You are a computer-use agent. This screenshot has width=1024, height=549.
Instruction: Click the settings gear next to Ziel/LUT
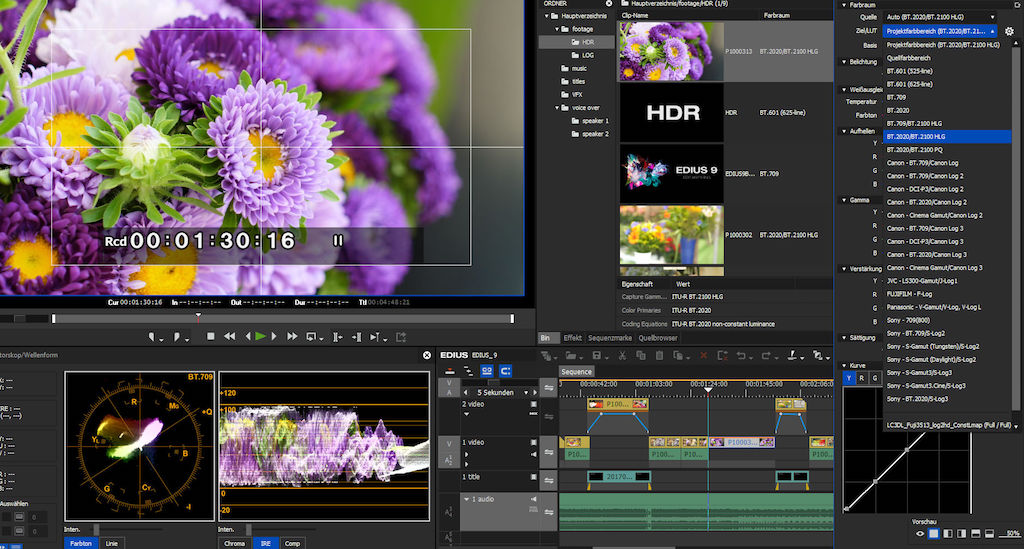[x=1009, y=31]
